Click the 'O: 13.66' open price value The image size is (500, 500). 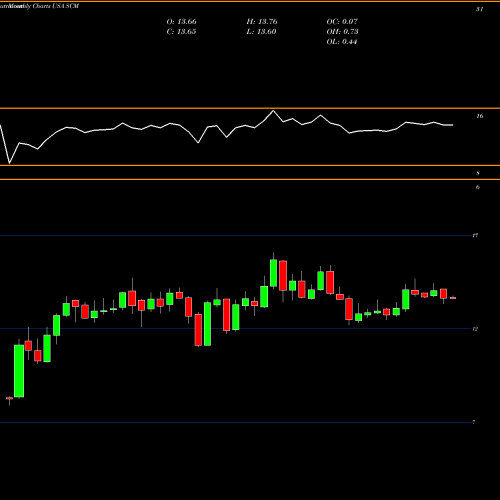181,22
